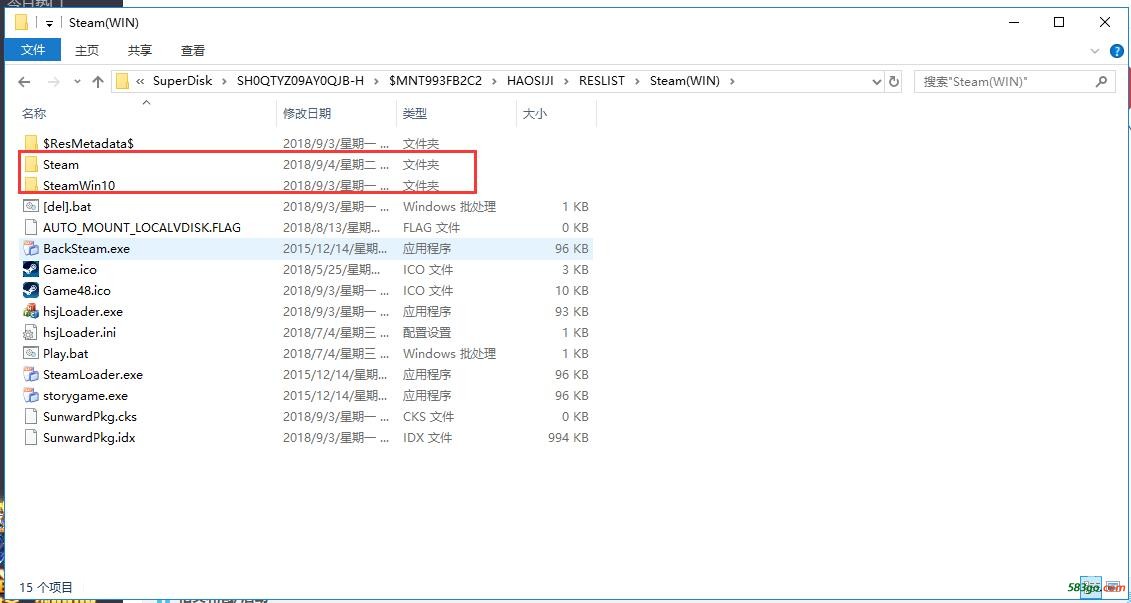The height and width of the screenshot is (603, 1131).
Task: Click the BackSteam.exe application icon
Action: [31, 249]
